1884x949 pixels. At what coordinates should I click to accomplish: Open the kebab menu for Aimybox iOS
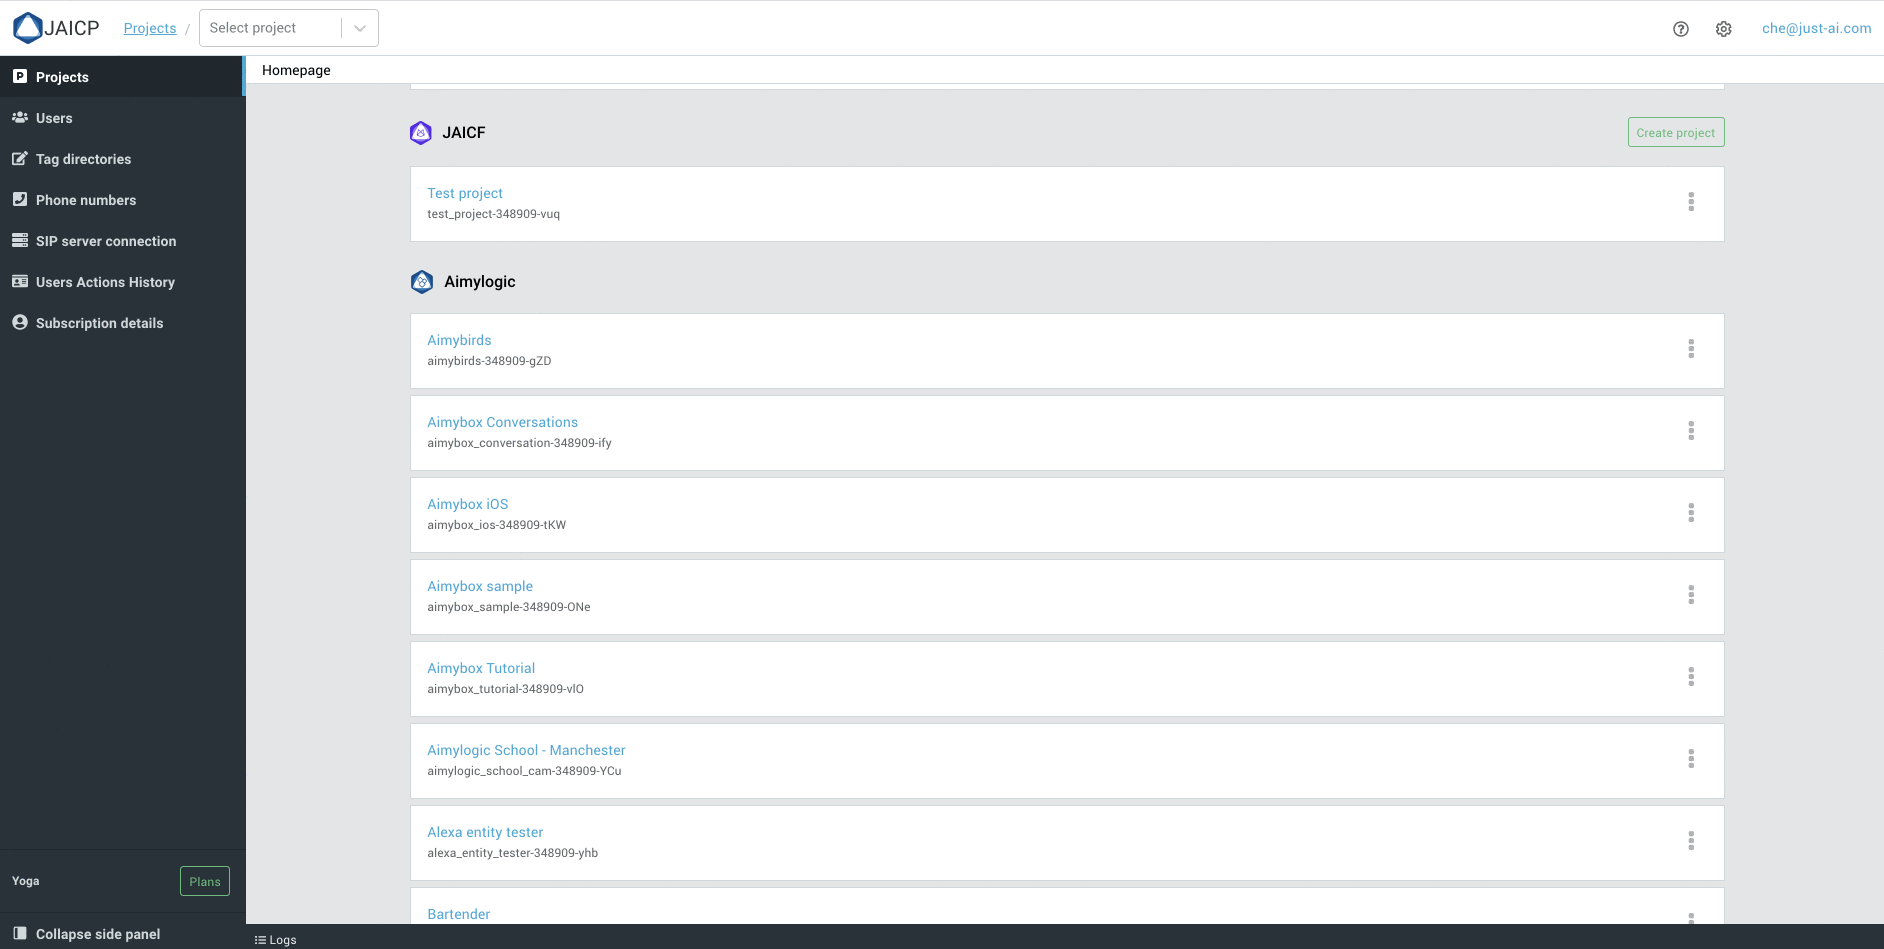pos(1691,513)
